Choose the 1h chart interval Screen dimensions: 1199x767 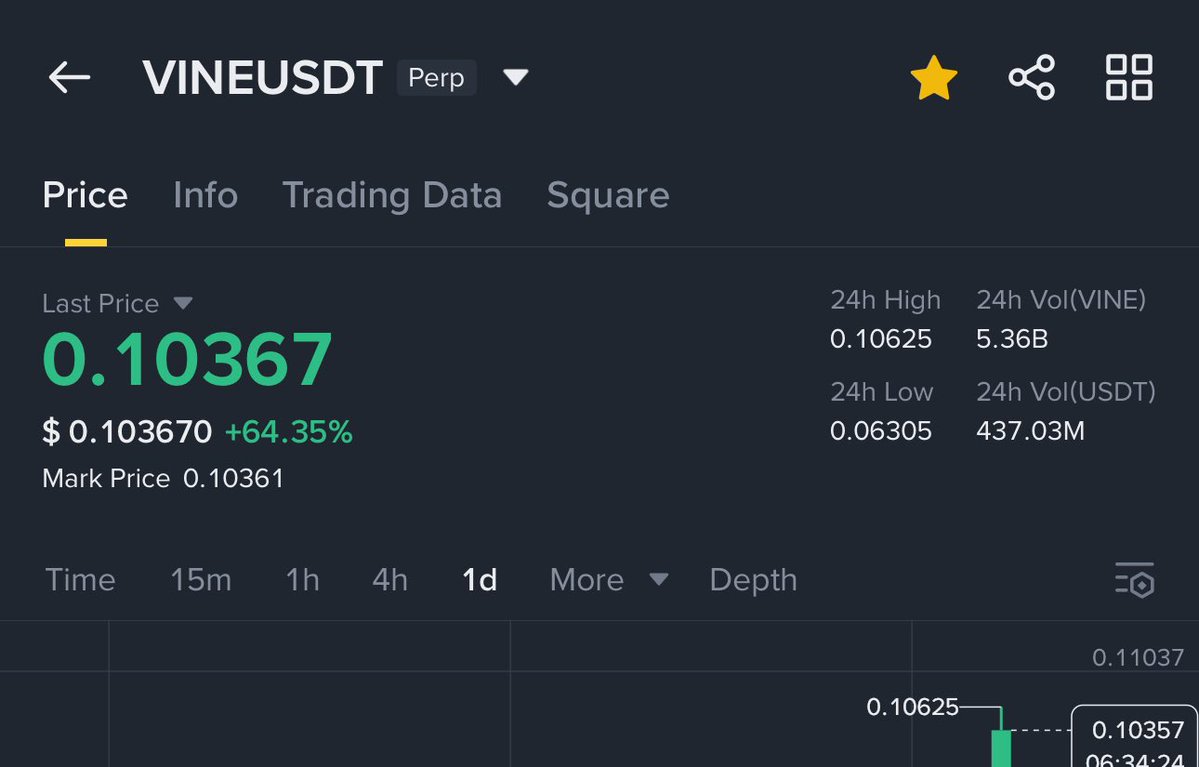point(302,580)
